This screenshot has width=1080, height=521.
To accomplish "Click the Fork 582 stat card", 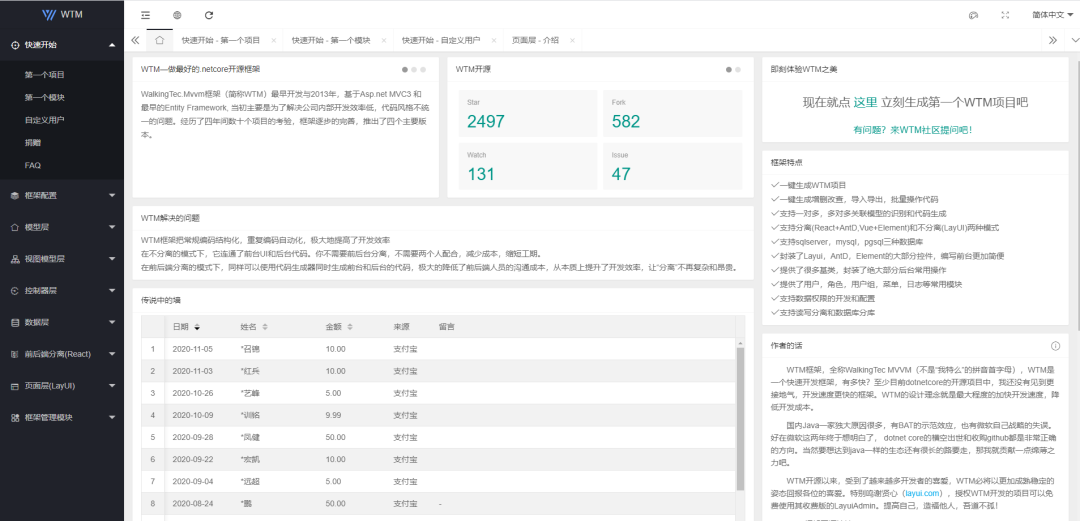I will 672,114.
